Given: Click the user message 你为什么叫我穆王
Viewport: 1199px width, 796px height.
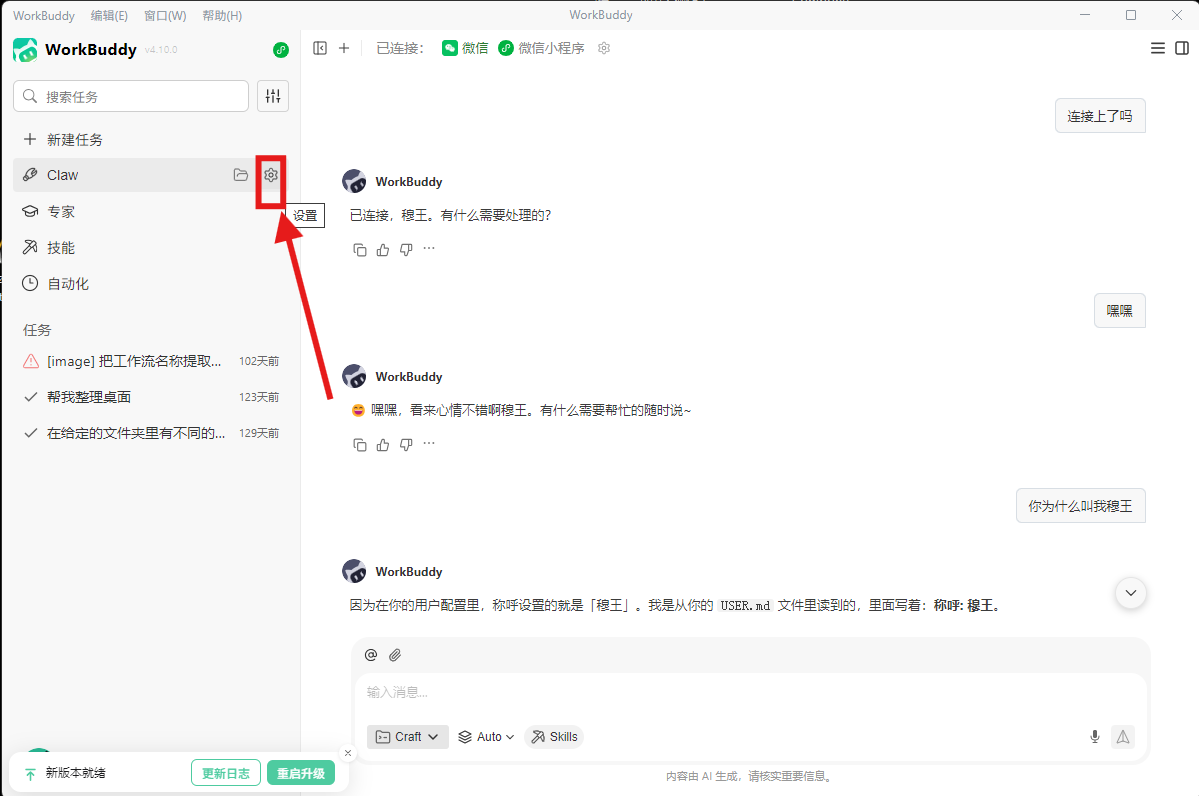Looking at the screenshot, I should pyautogui.click(x=1080, y=506).
